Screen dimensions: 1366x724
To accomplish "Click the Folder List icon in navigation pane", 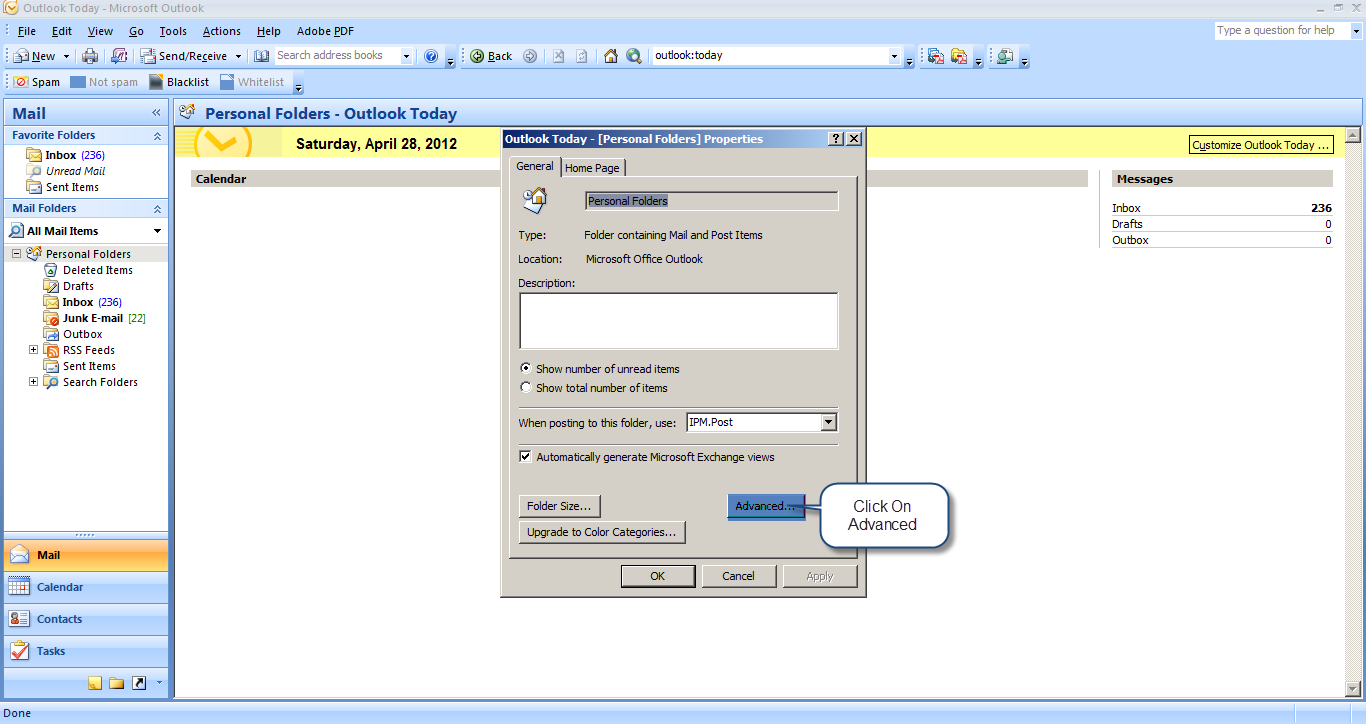I will (x=117, y=683).
